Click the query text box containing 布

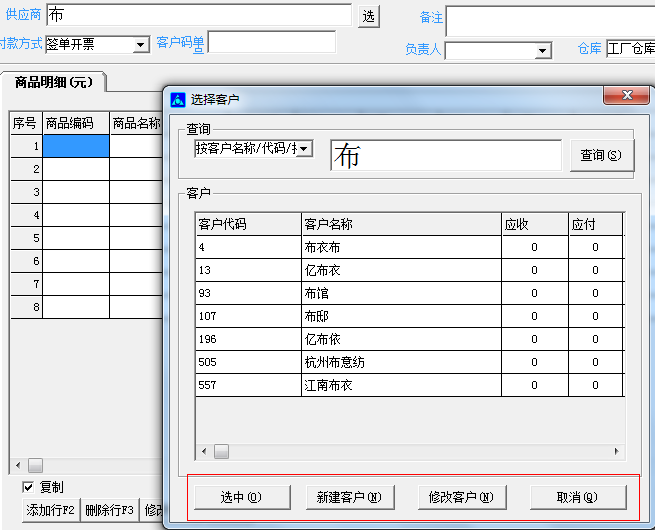(x=445, y=155)
